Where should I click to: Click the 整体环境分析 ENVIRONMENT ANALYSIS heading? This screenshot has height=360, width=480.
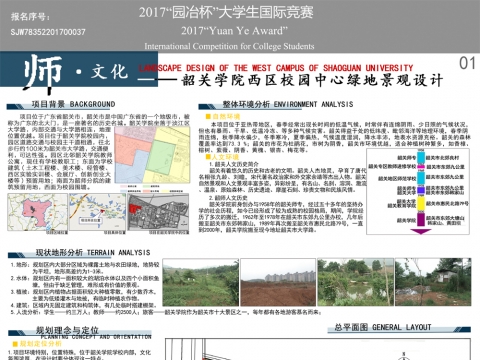tap(288, 104)
